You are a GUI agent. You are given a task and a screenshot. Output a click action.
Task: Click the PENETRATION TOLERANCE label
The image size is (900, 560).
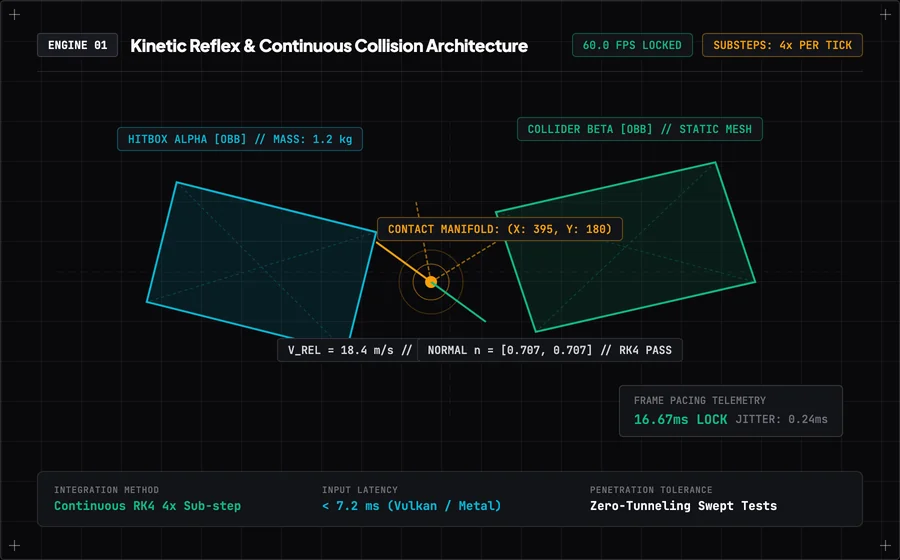click(x=651, y=490)
